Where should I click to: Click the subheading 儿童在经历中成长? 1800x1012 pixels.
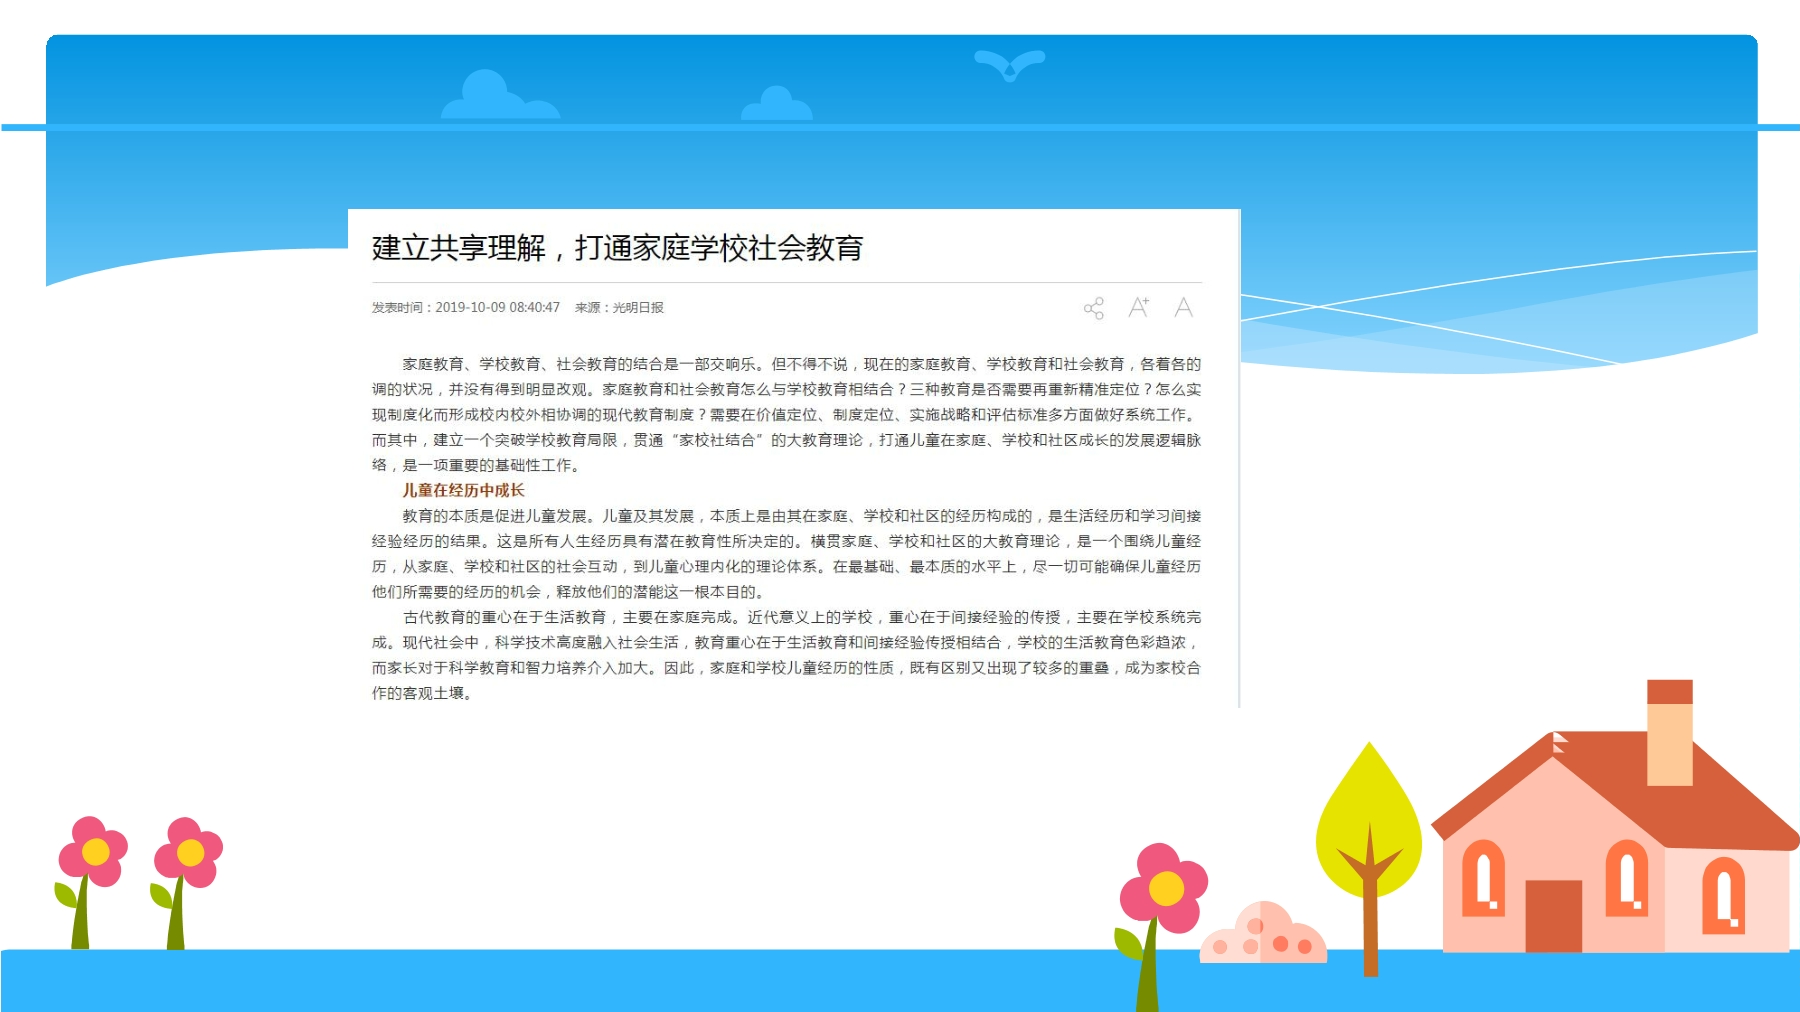463,490
